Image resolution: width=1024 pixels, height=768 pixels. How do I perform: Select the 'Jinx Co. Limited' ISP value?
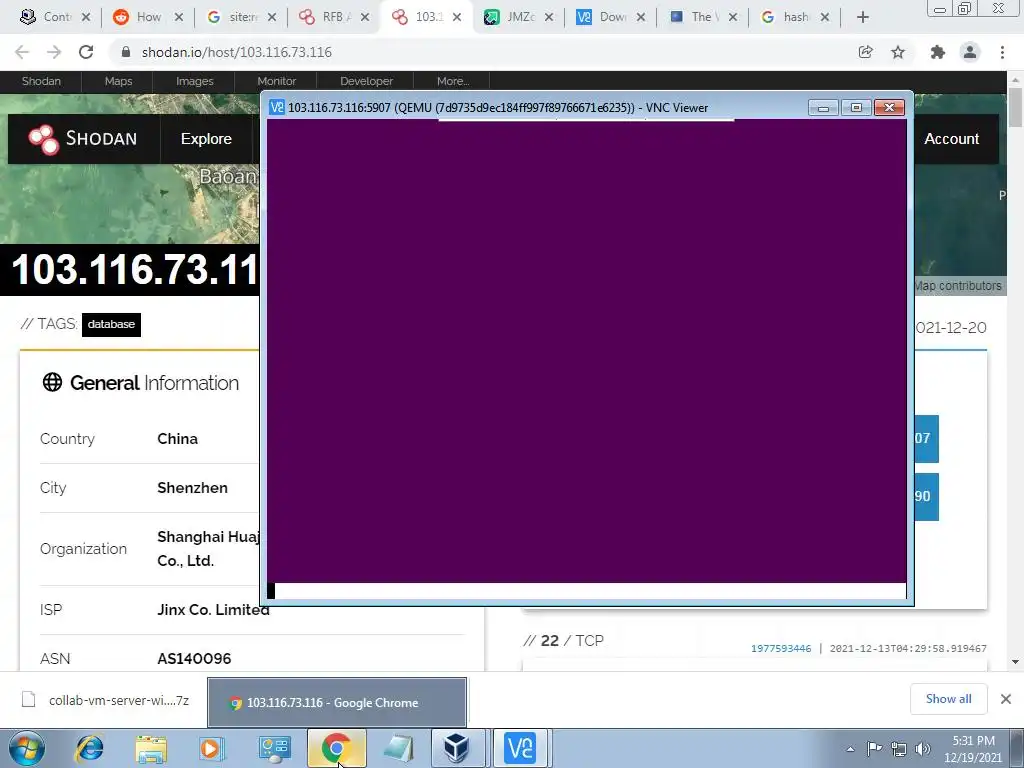pos(213,609)
